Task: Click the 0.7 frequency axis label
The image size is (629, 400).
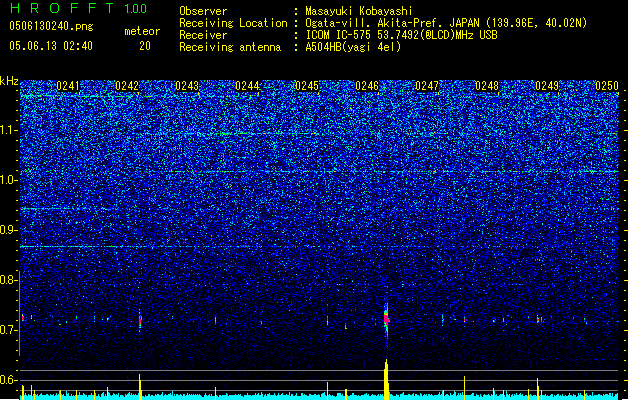Action: [9, 330]
